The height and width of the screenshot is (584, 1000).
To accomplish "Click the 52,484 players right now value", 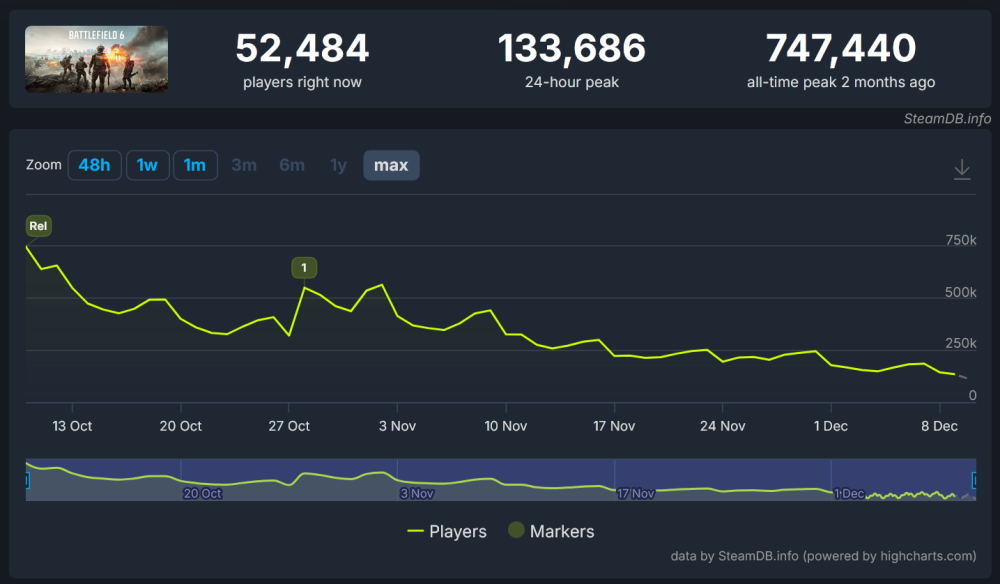I will coord(302,48).
